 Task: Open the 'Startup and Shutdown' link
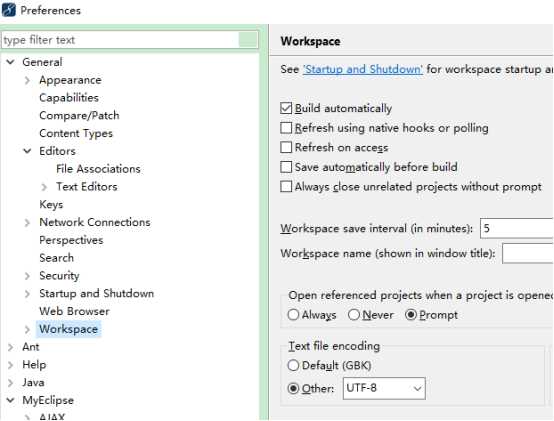point(363,69)
